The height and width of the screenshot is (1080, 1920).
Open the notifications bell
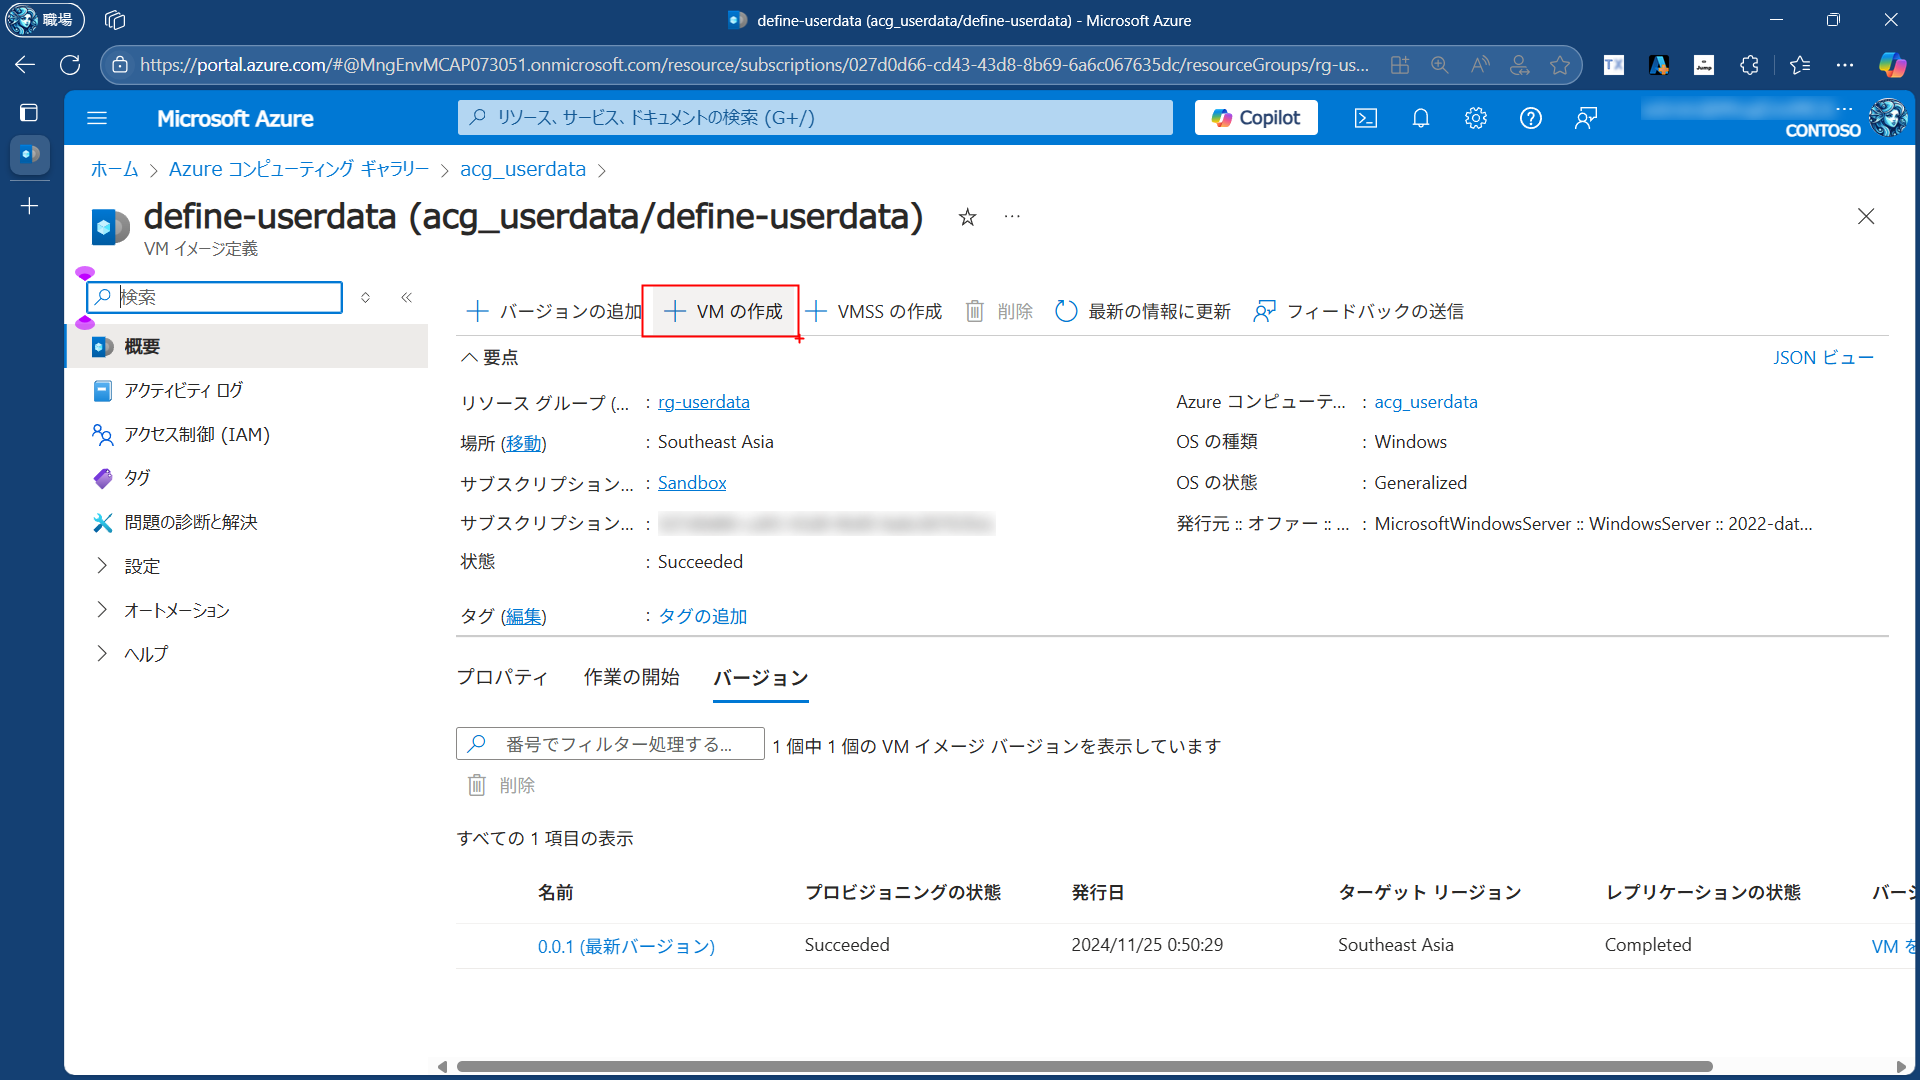pyautogui.click(x=1420, y=118)
